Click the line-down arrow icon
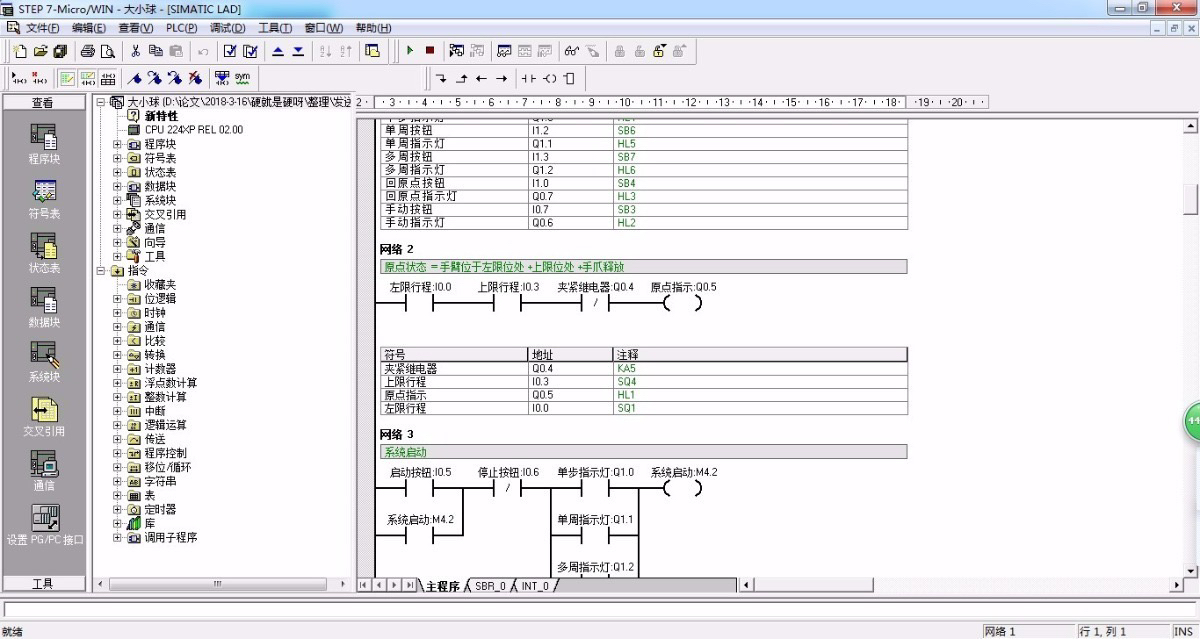Viewport: 1200px width, 639px height. click(441, 78)
